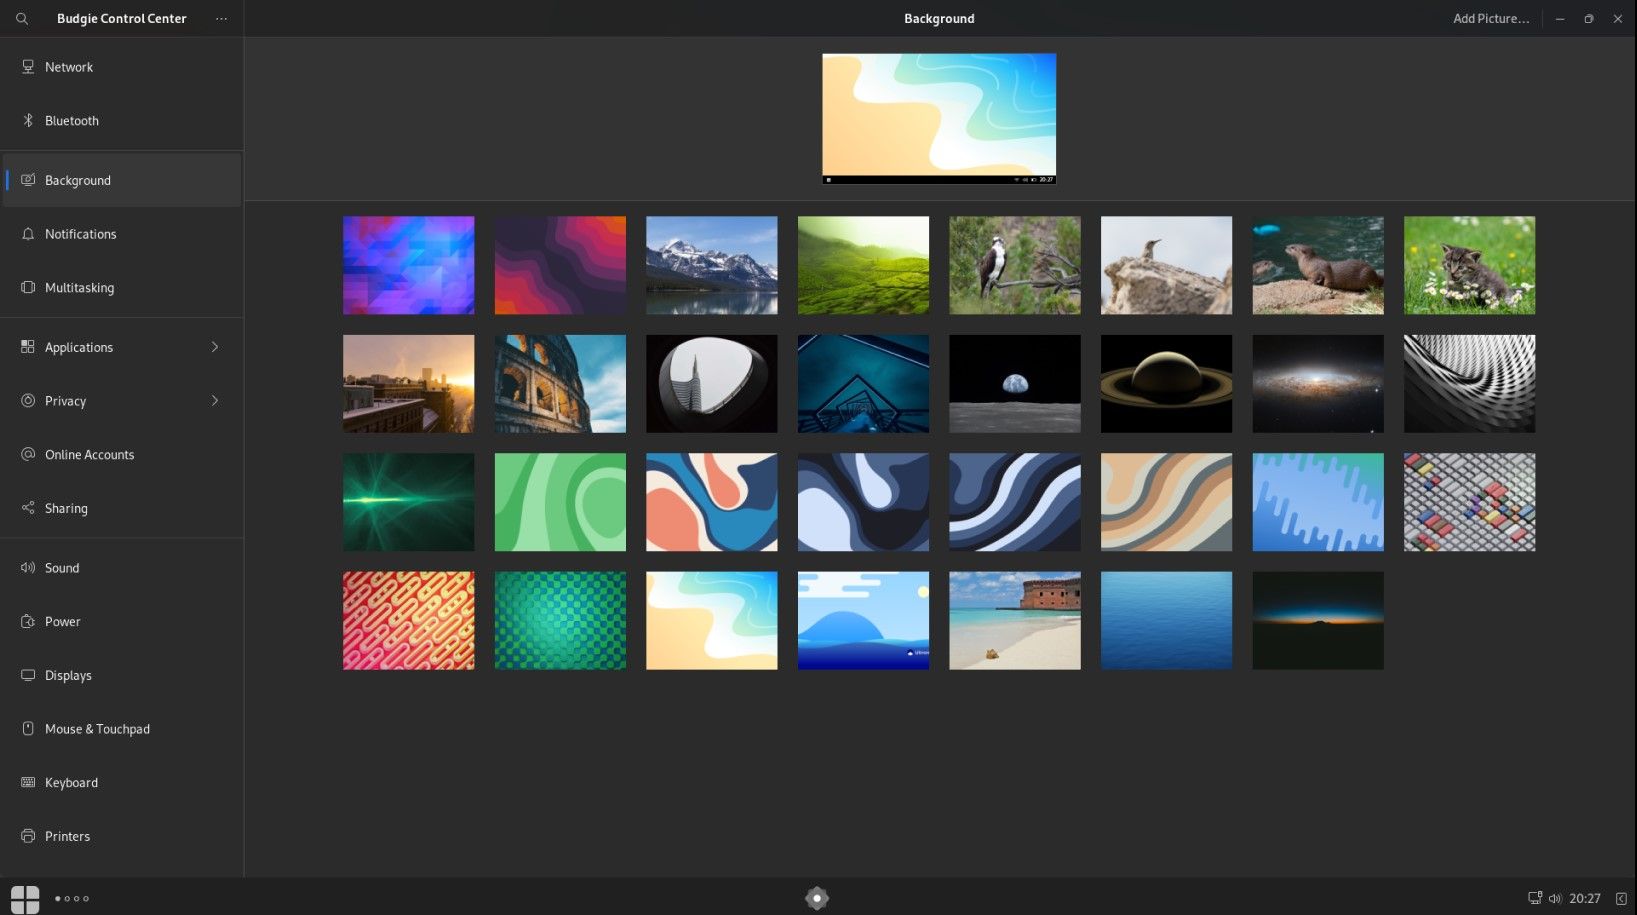Click the Bluetooth icon in the sidebar
This screenshot has width=1637, height=915.
[28, 120]
